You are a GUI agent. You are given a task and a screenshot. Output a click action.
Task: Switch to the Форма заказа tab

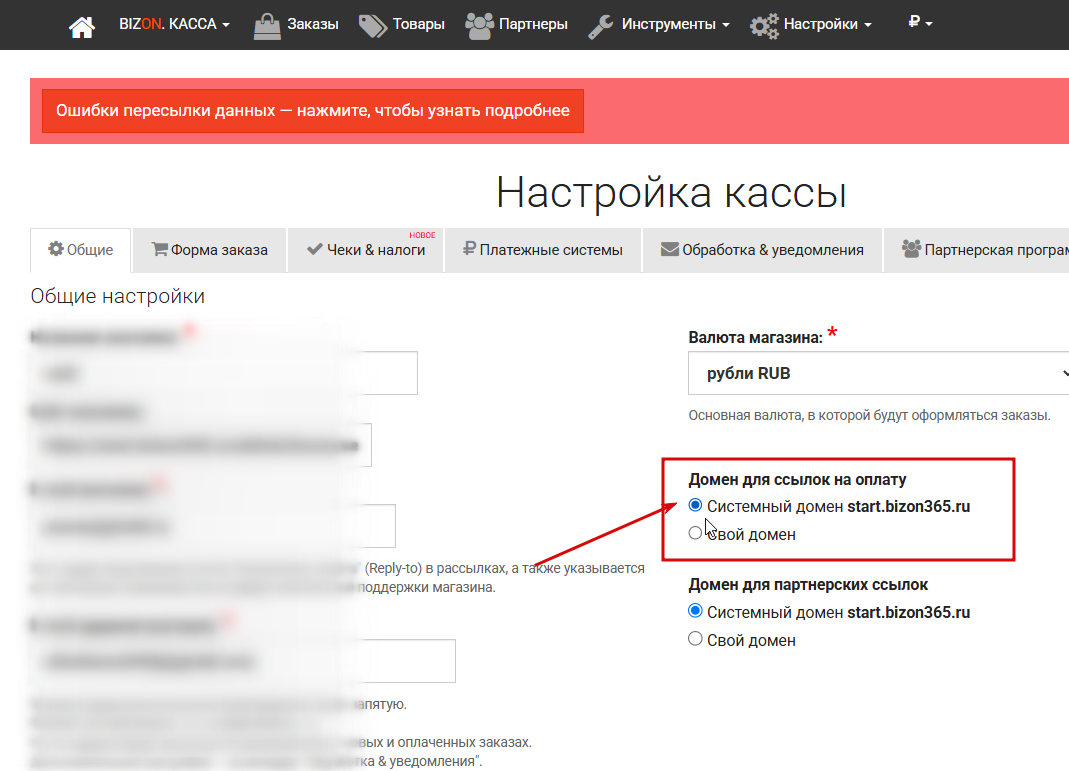point(209,250)
